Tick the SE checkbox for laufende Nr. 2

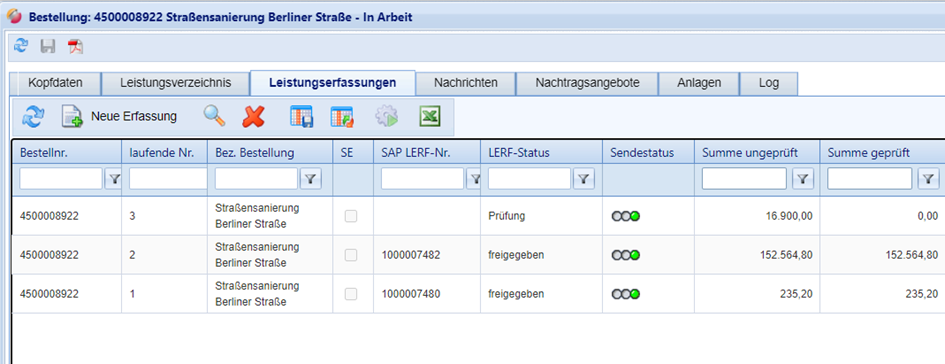pos(351,255)
